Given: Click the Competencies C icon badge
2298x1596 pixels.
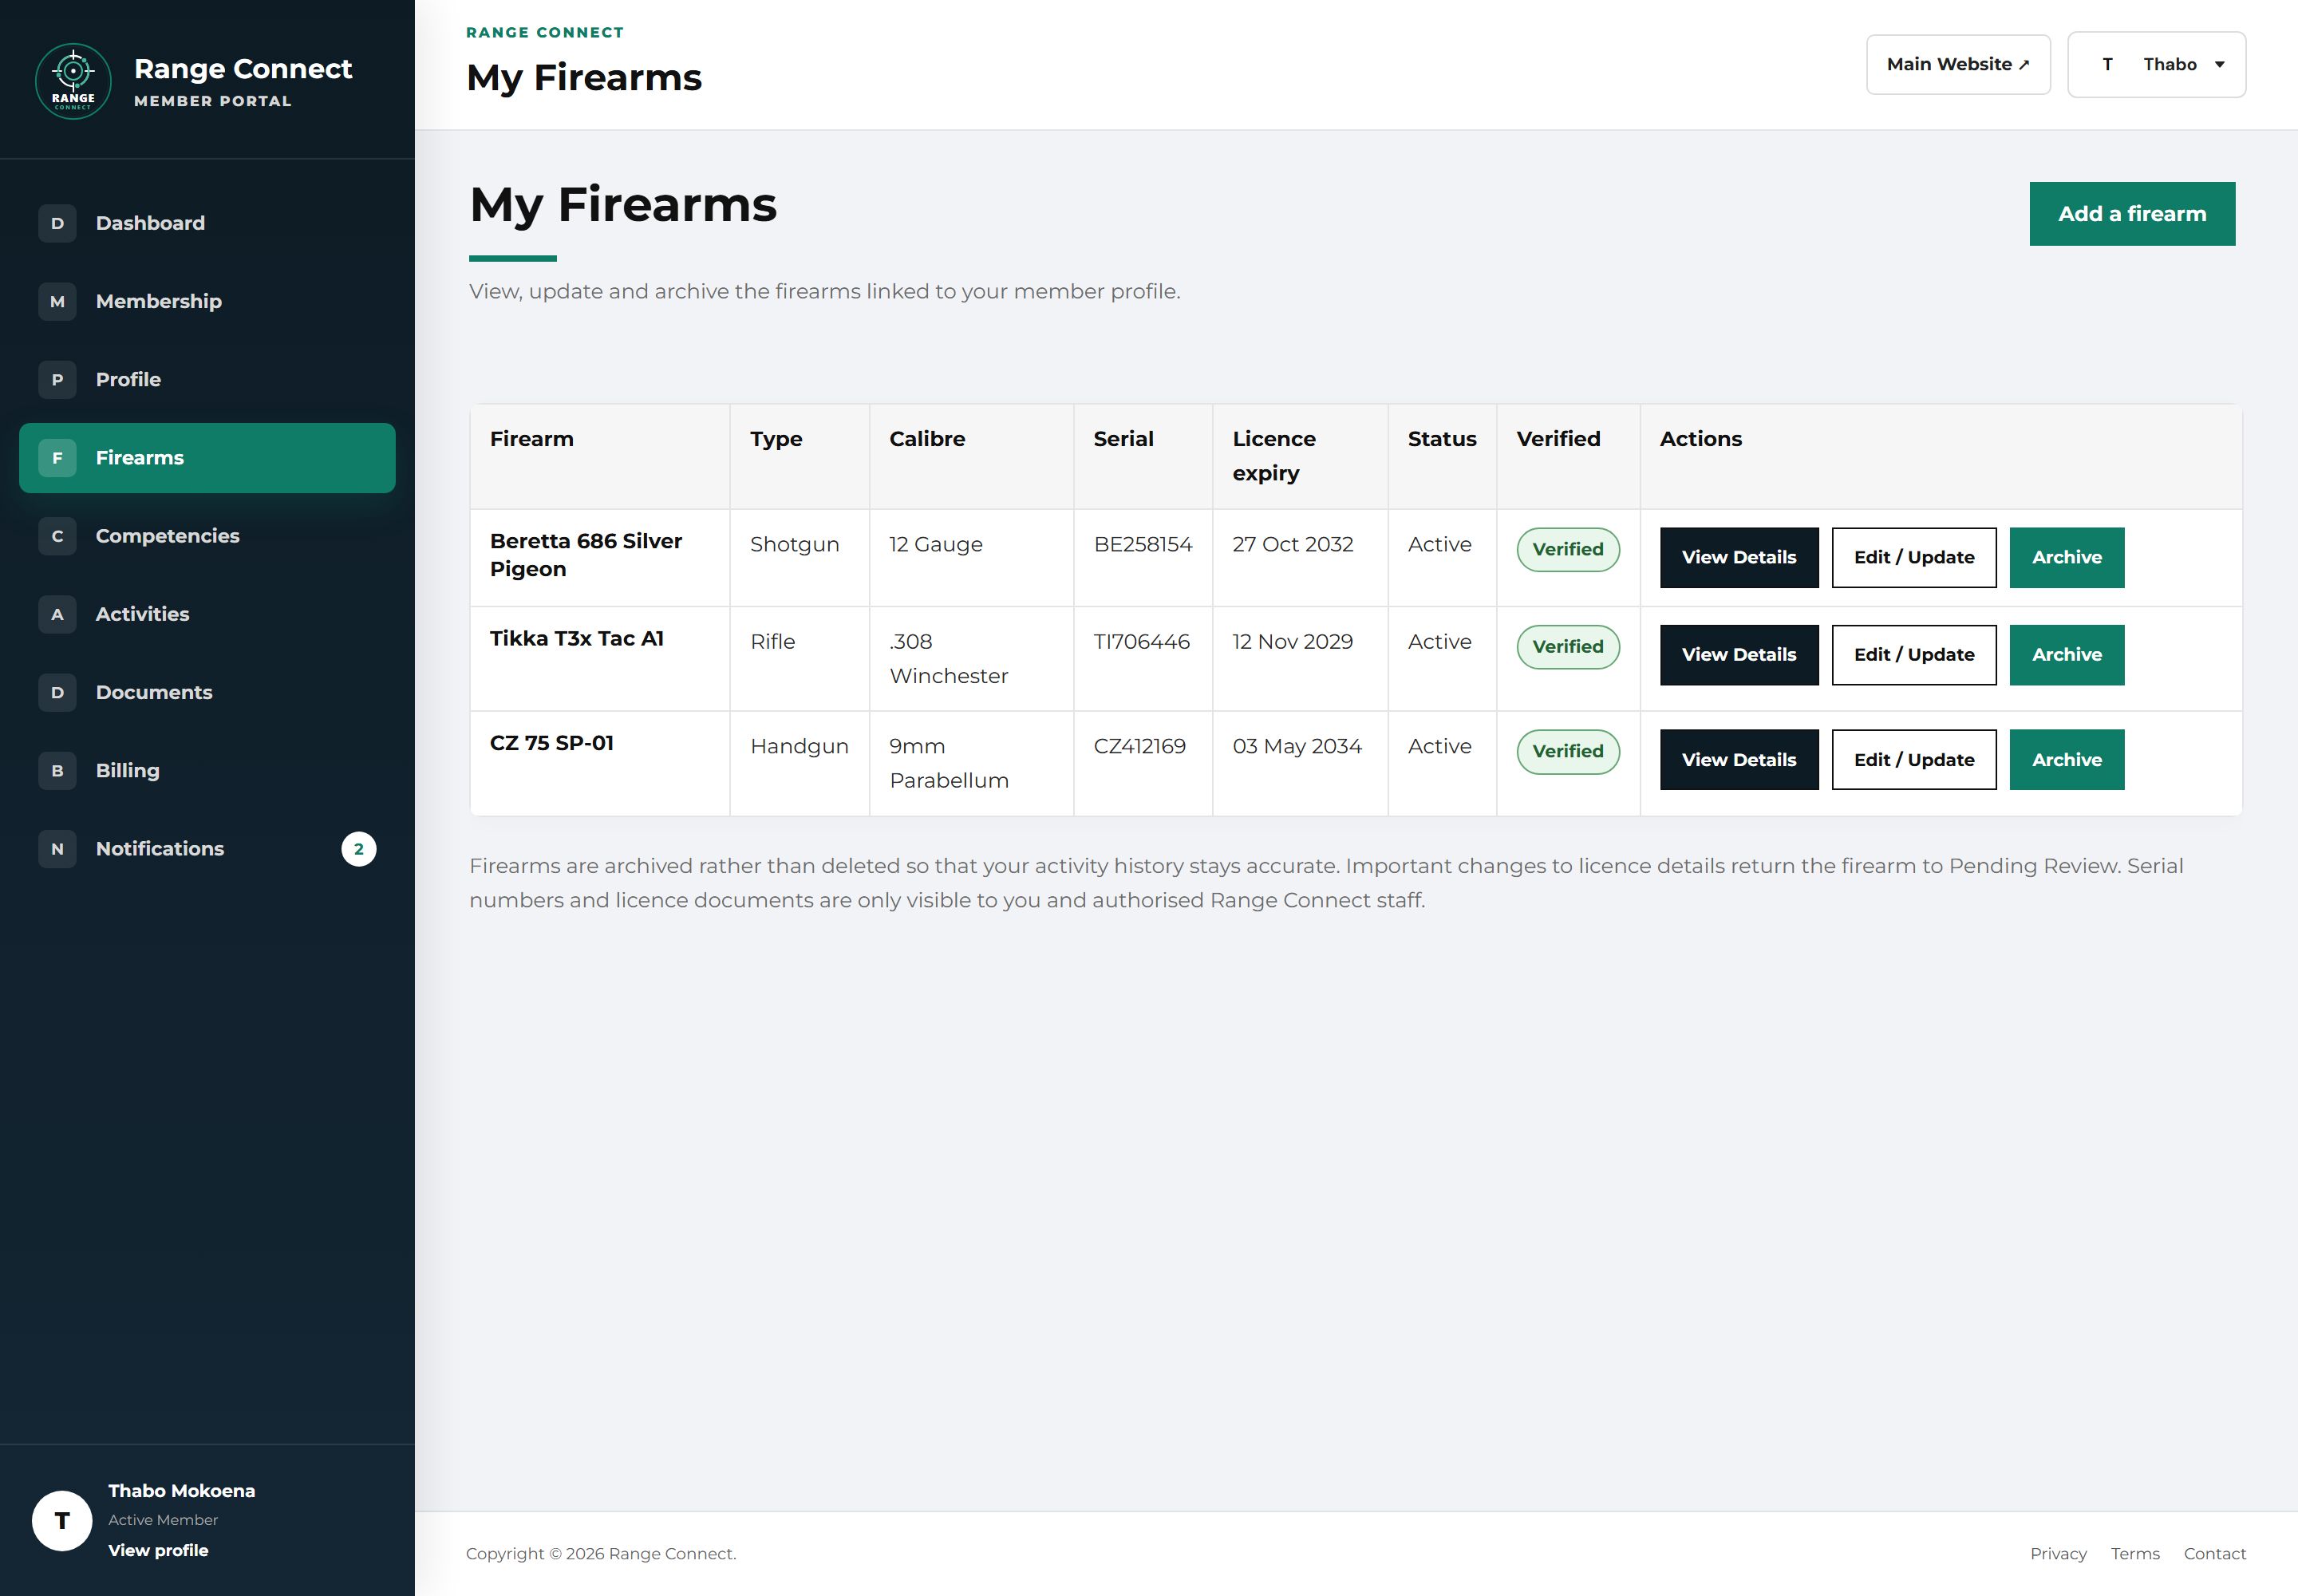Looking at the screenshot, I should (x=57, y=536).
